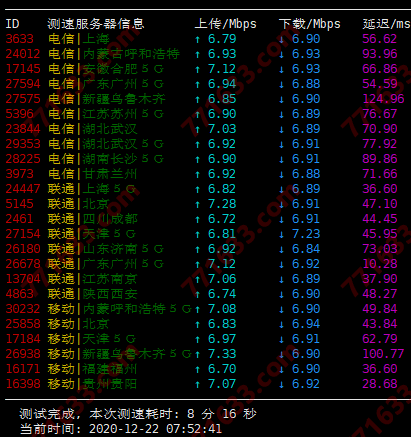This screenshot has width=411, height=437.
Task: Click the 10.28 latency value
Action: coord(380,264)
